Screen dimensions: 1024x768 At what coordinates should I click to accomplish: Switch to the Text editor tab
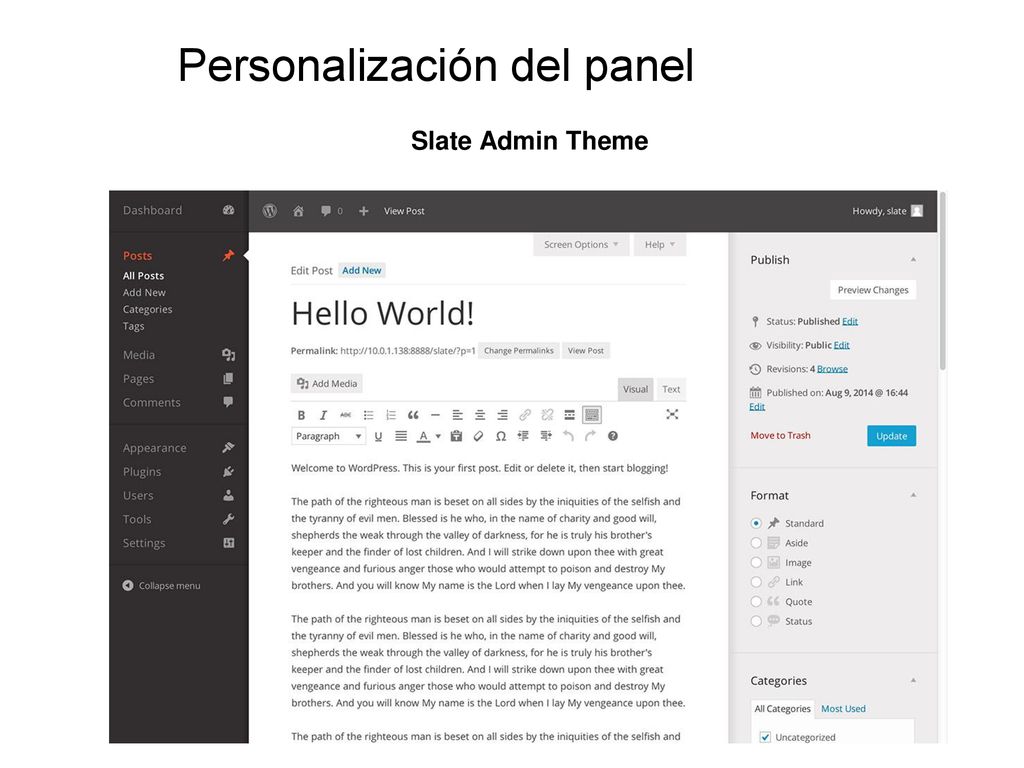click(x=671, y=389)
